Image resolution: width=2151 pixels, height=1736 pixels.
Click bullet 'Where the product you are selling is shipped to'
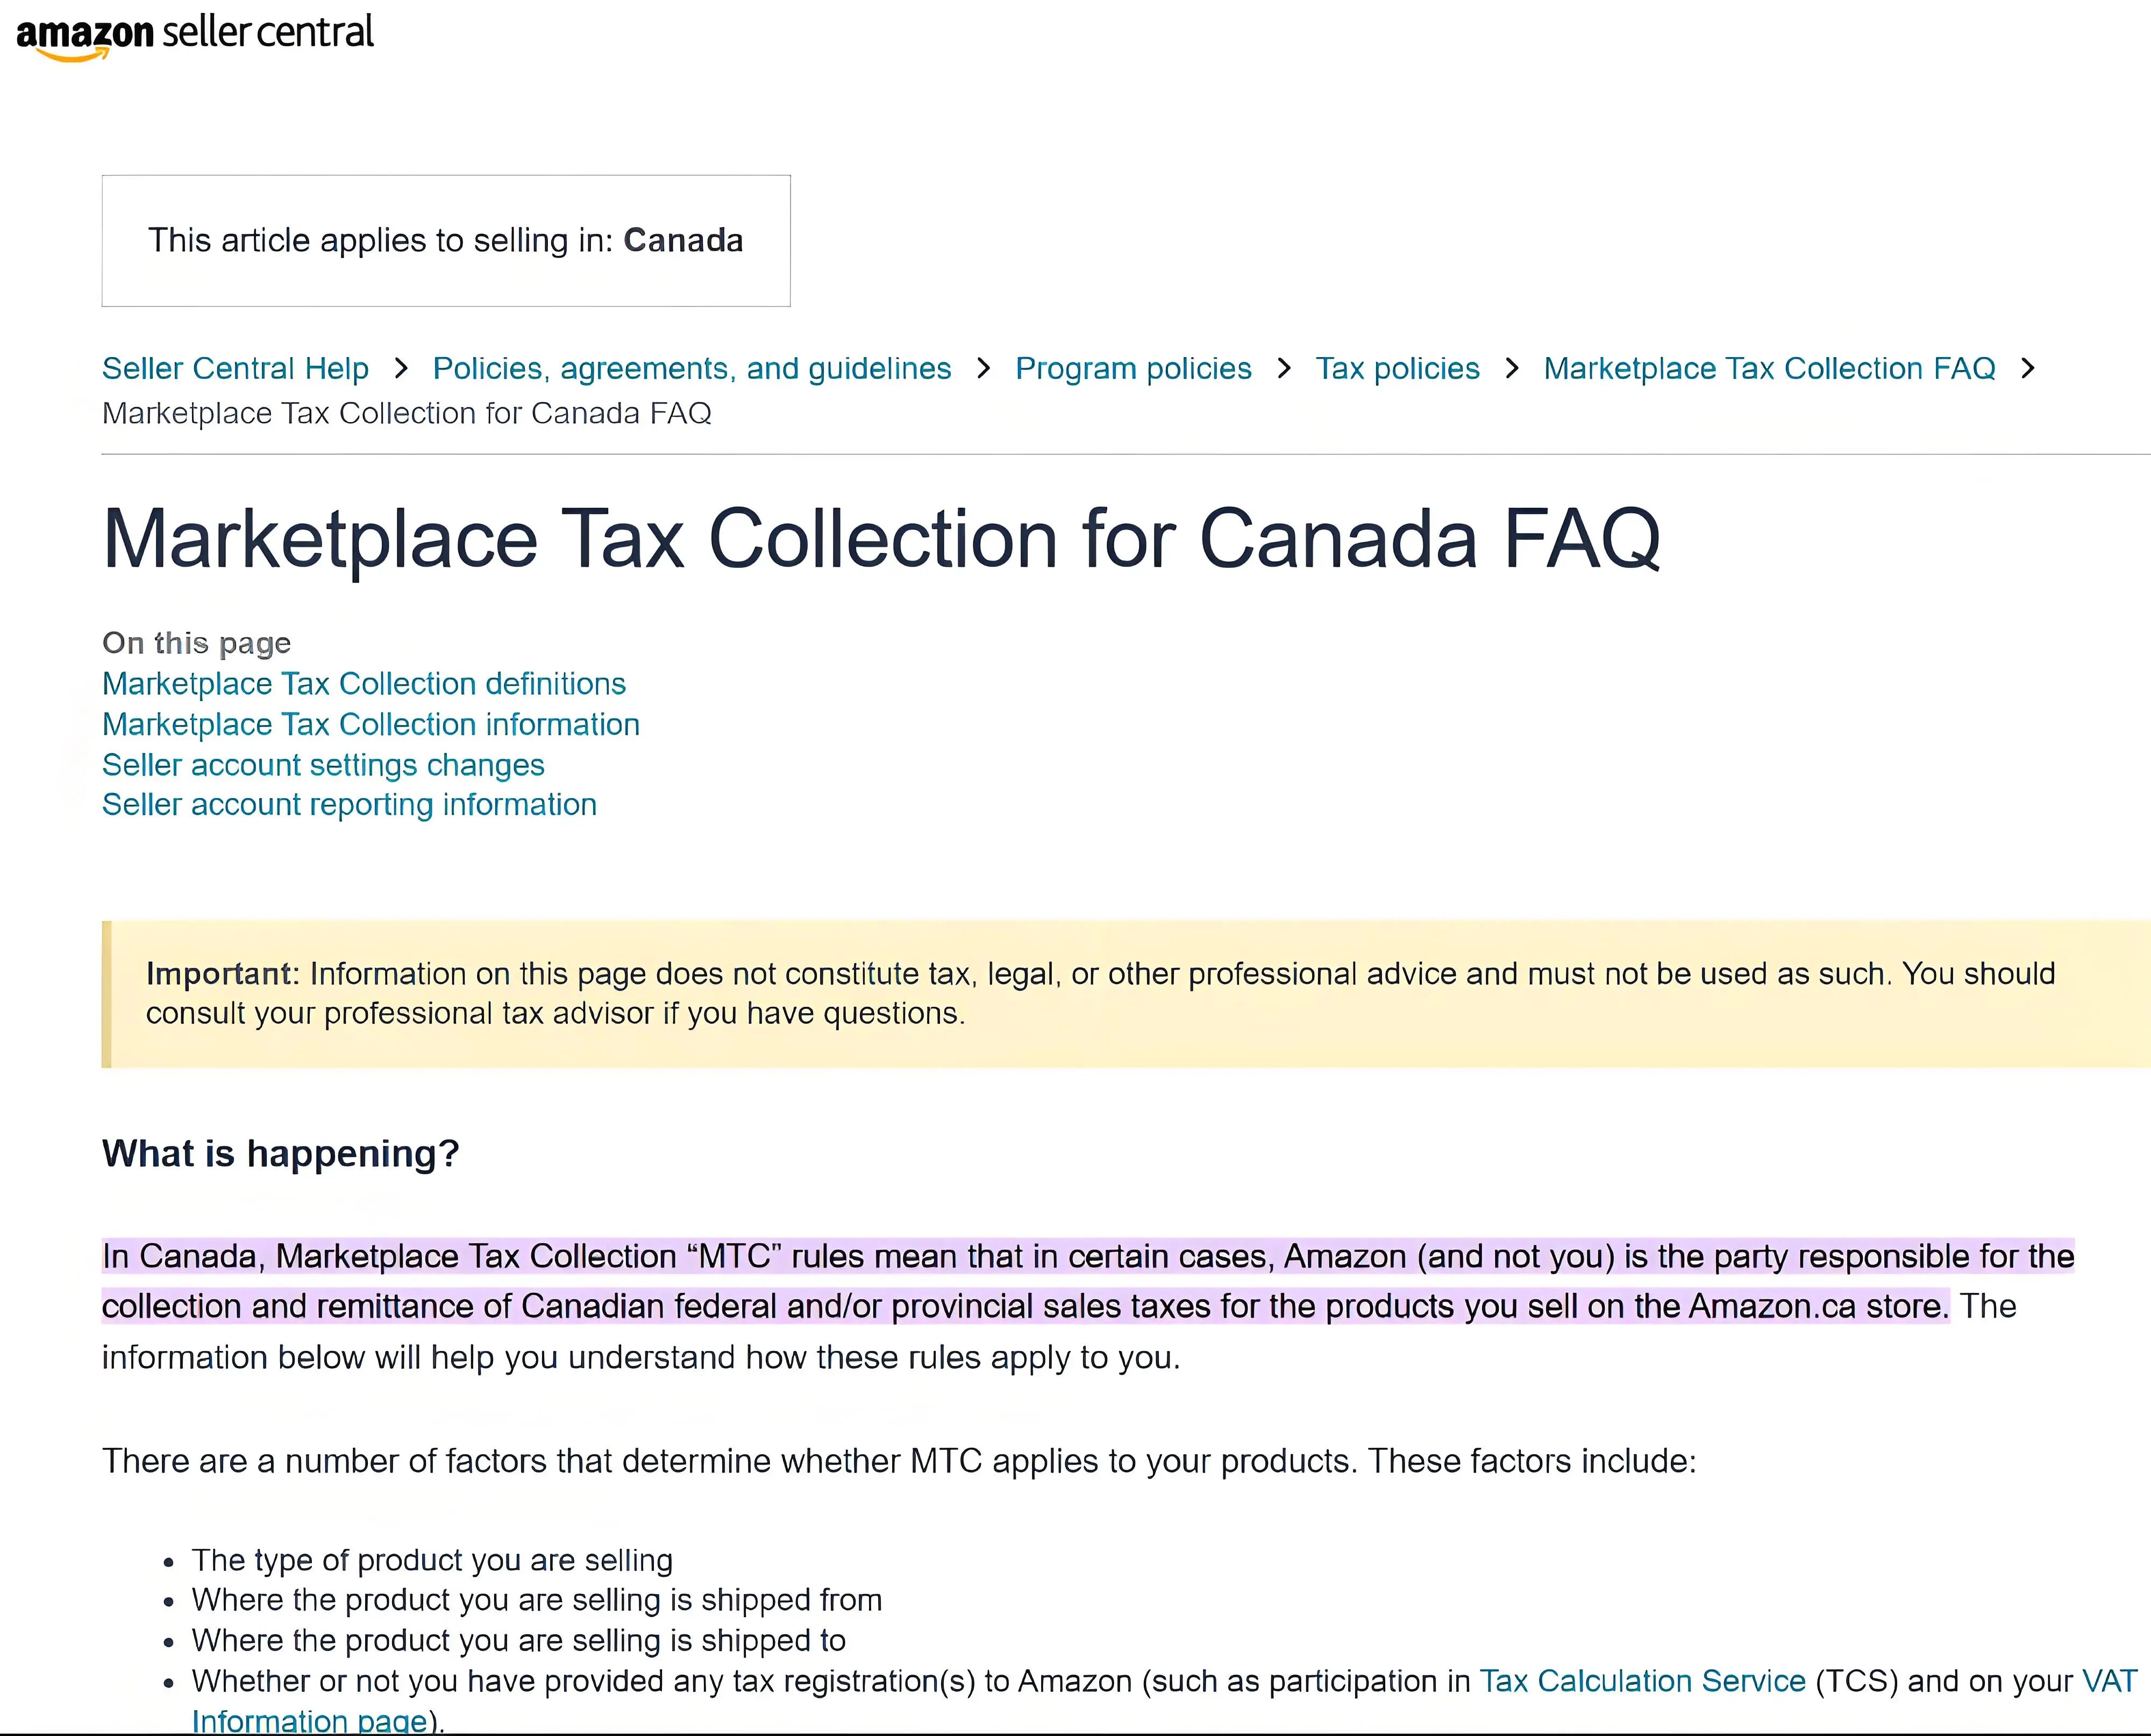[x=519, y=1641]
